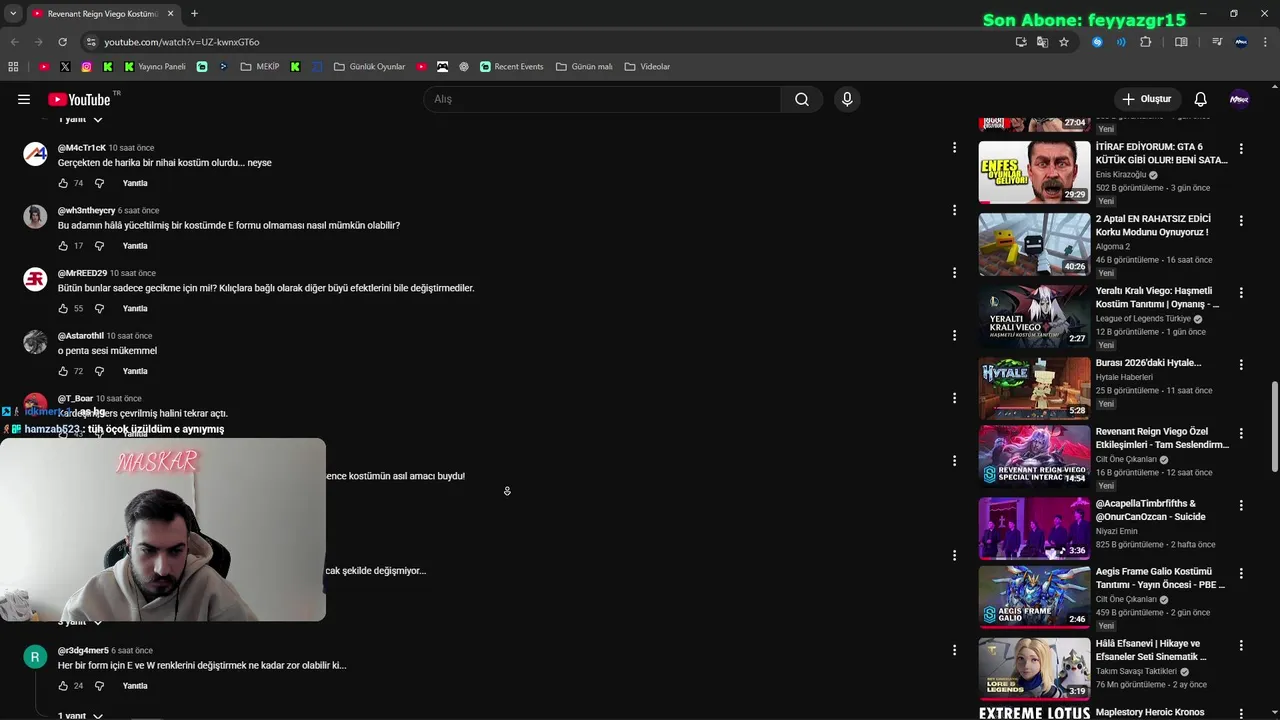Click the search magnifier button
Image resolution: width=1280 pixels, height=720 pixels.
click(802, 99)
